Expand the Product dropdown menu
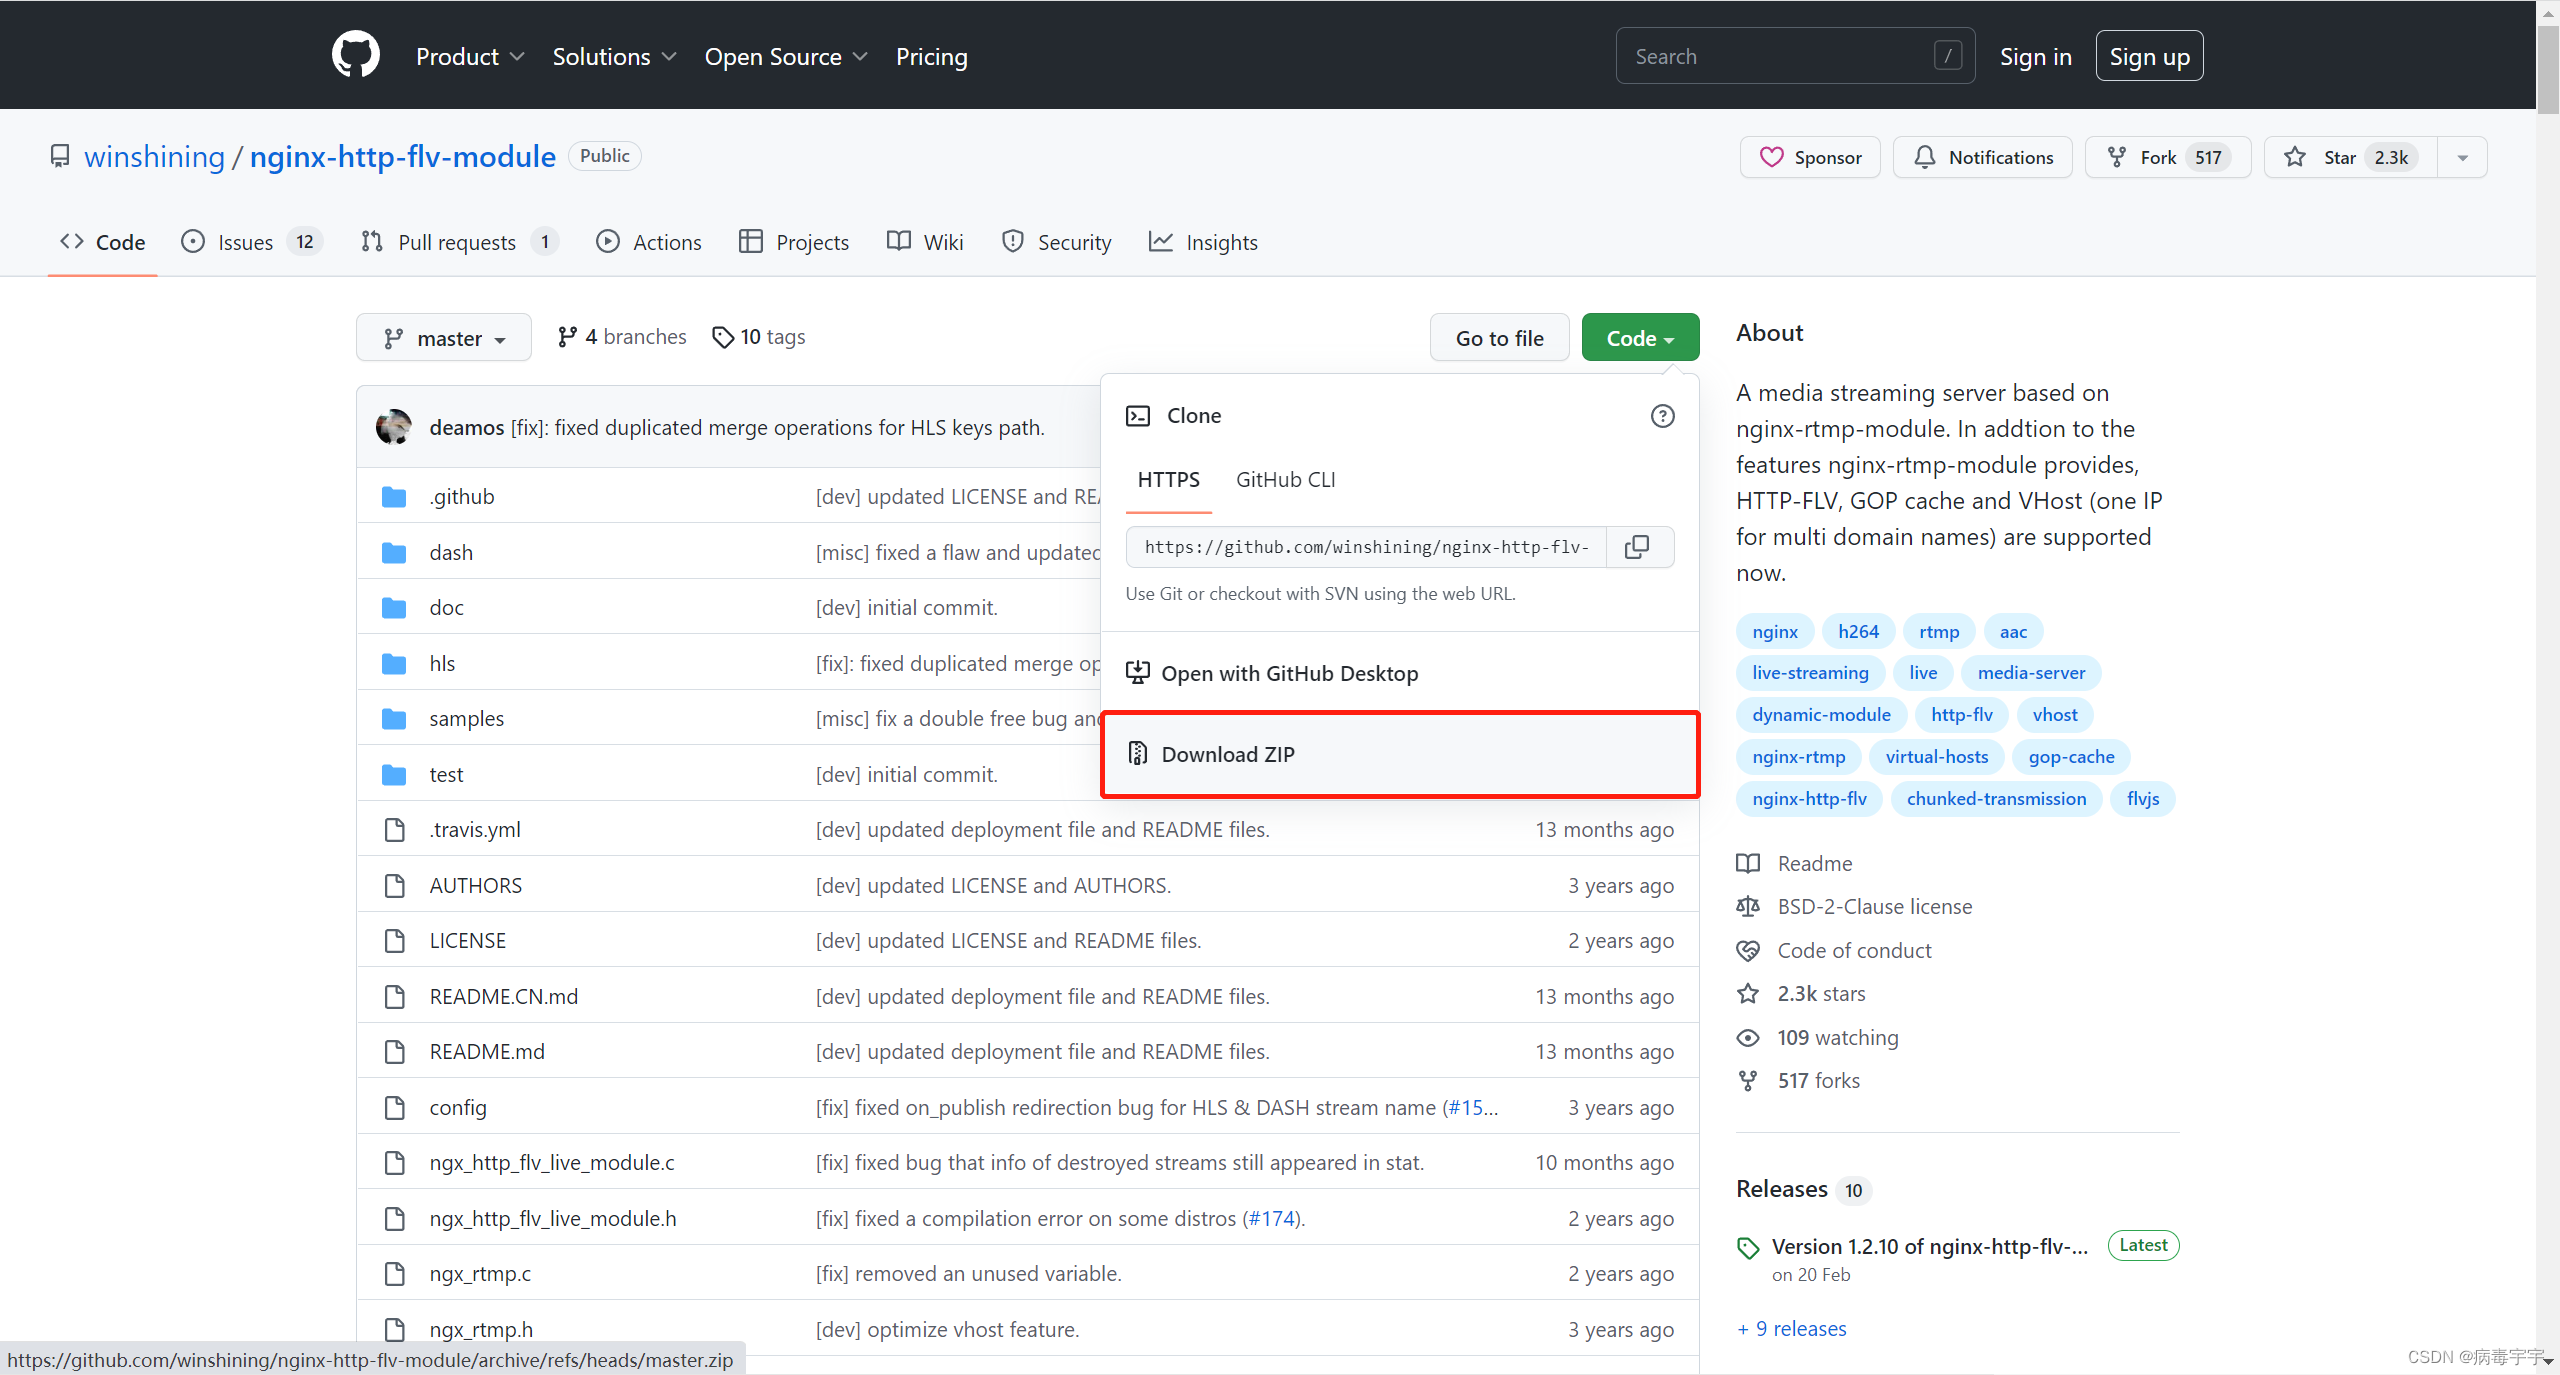 (x=470, y=57)
